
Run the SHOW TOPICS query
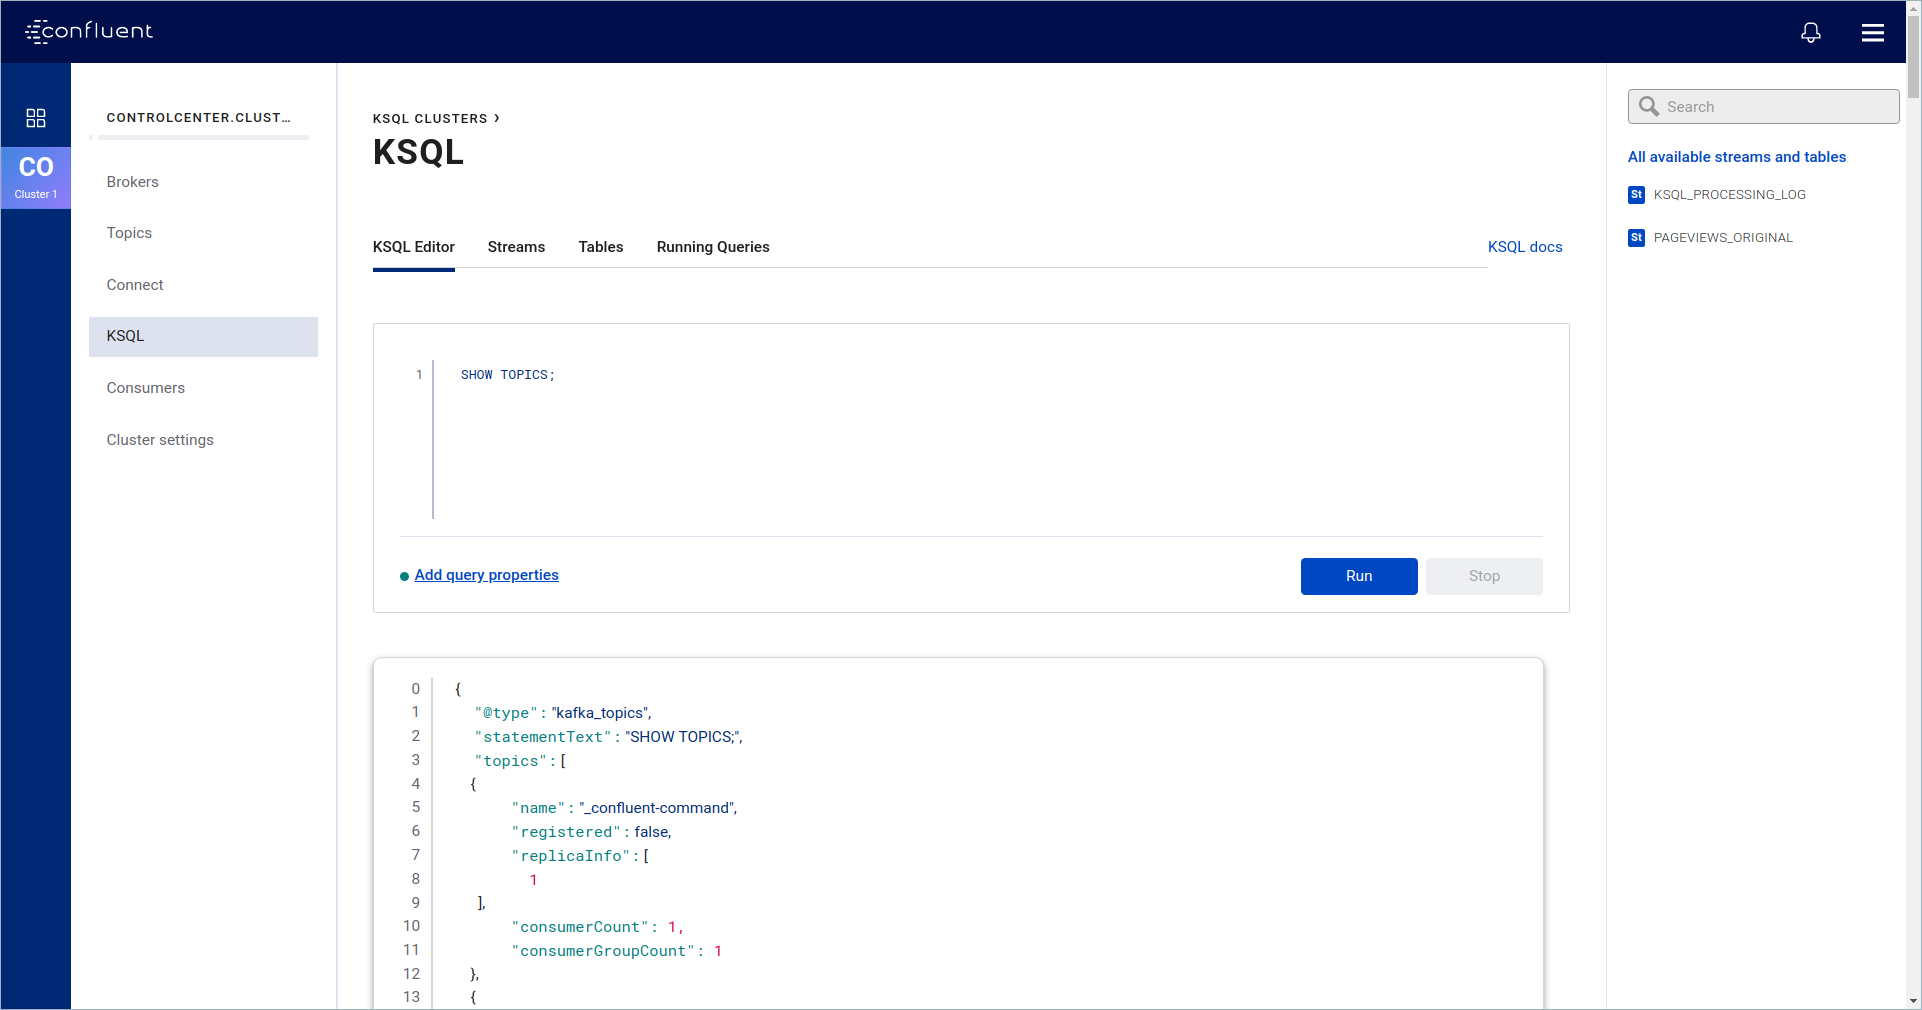1358,576
